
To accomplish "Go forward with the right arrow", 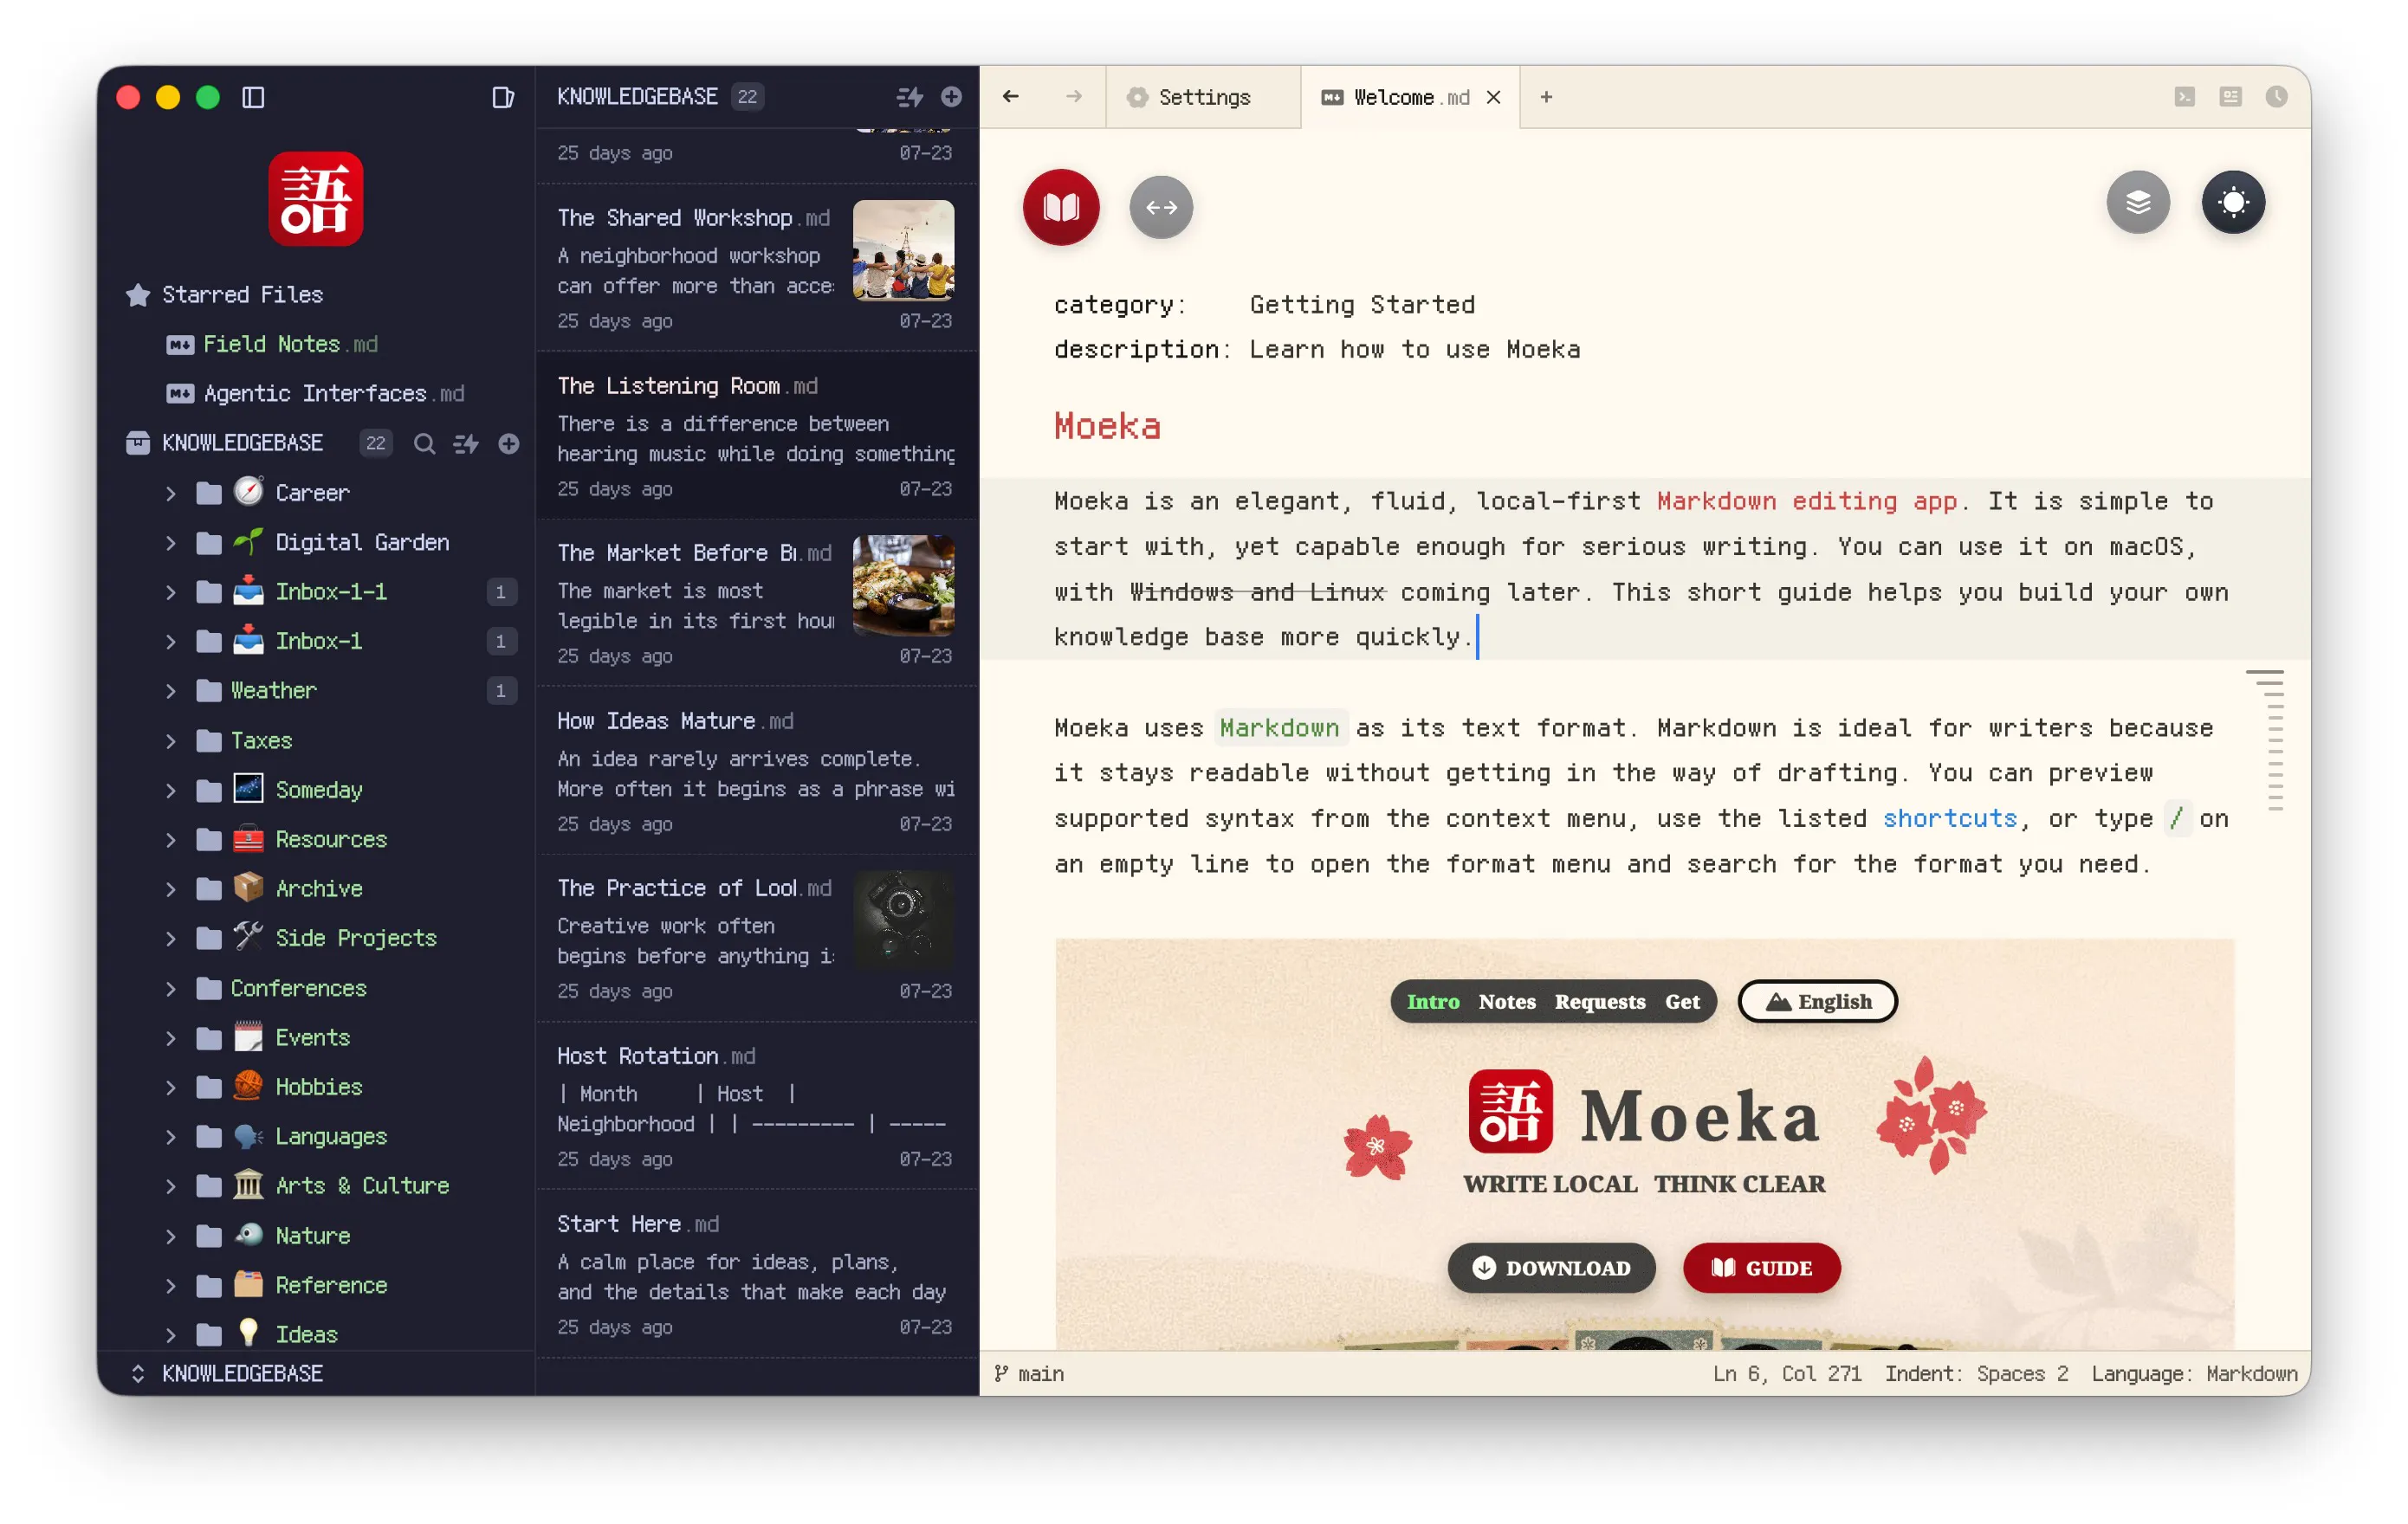I will click(1073, 97).
